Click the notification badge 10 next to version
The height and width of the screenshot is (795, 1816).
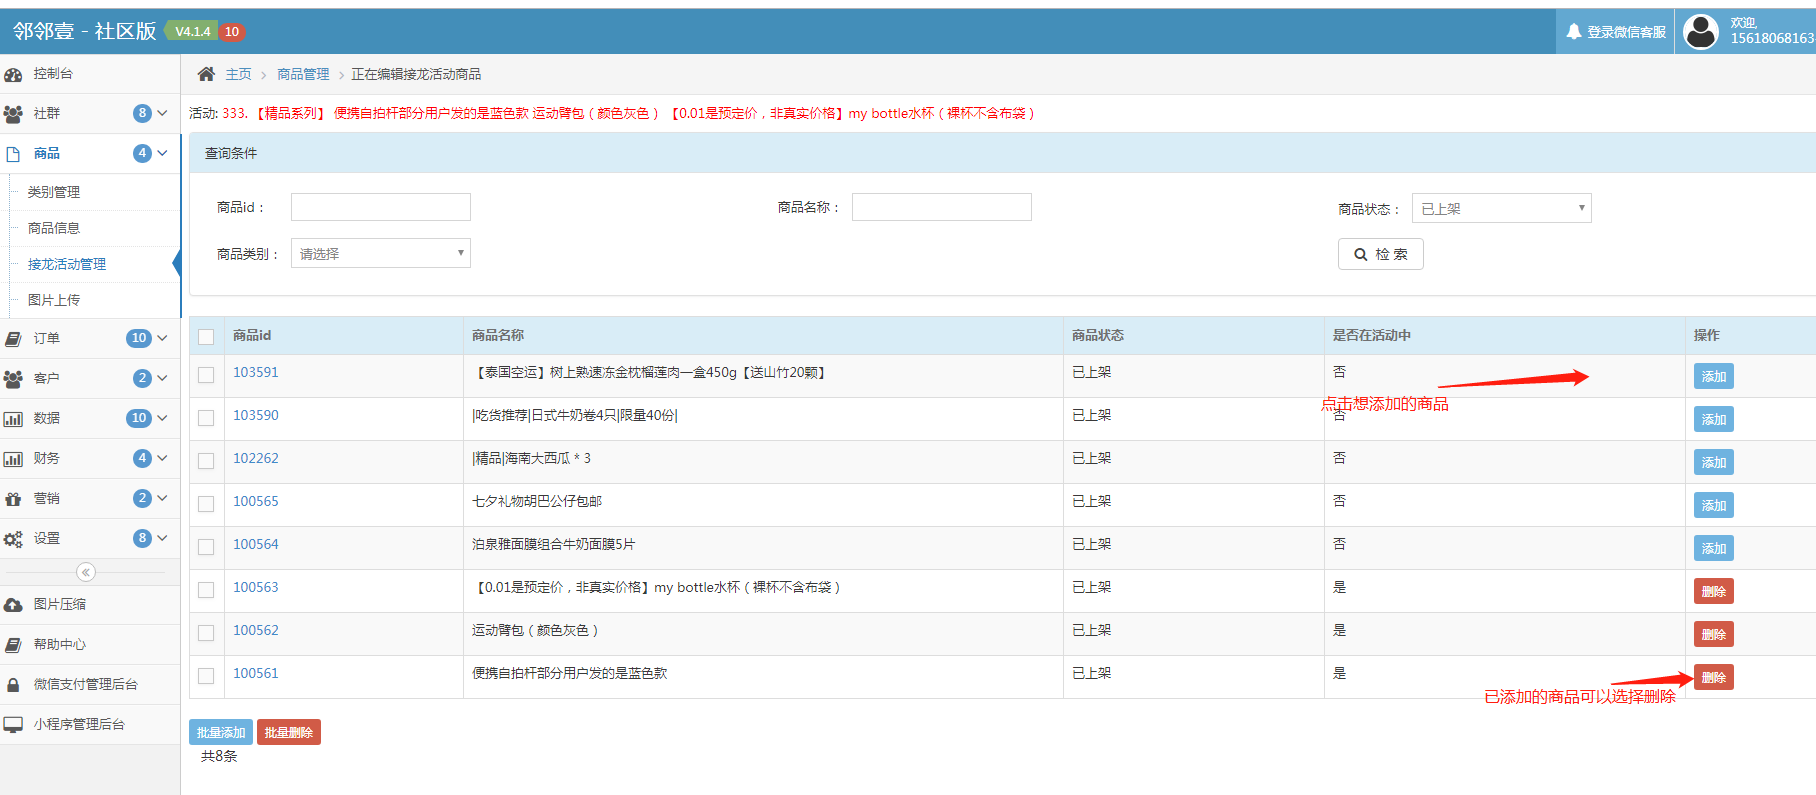tap(232, 31)
